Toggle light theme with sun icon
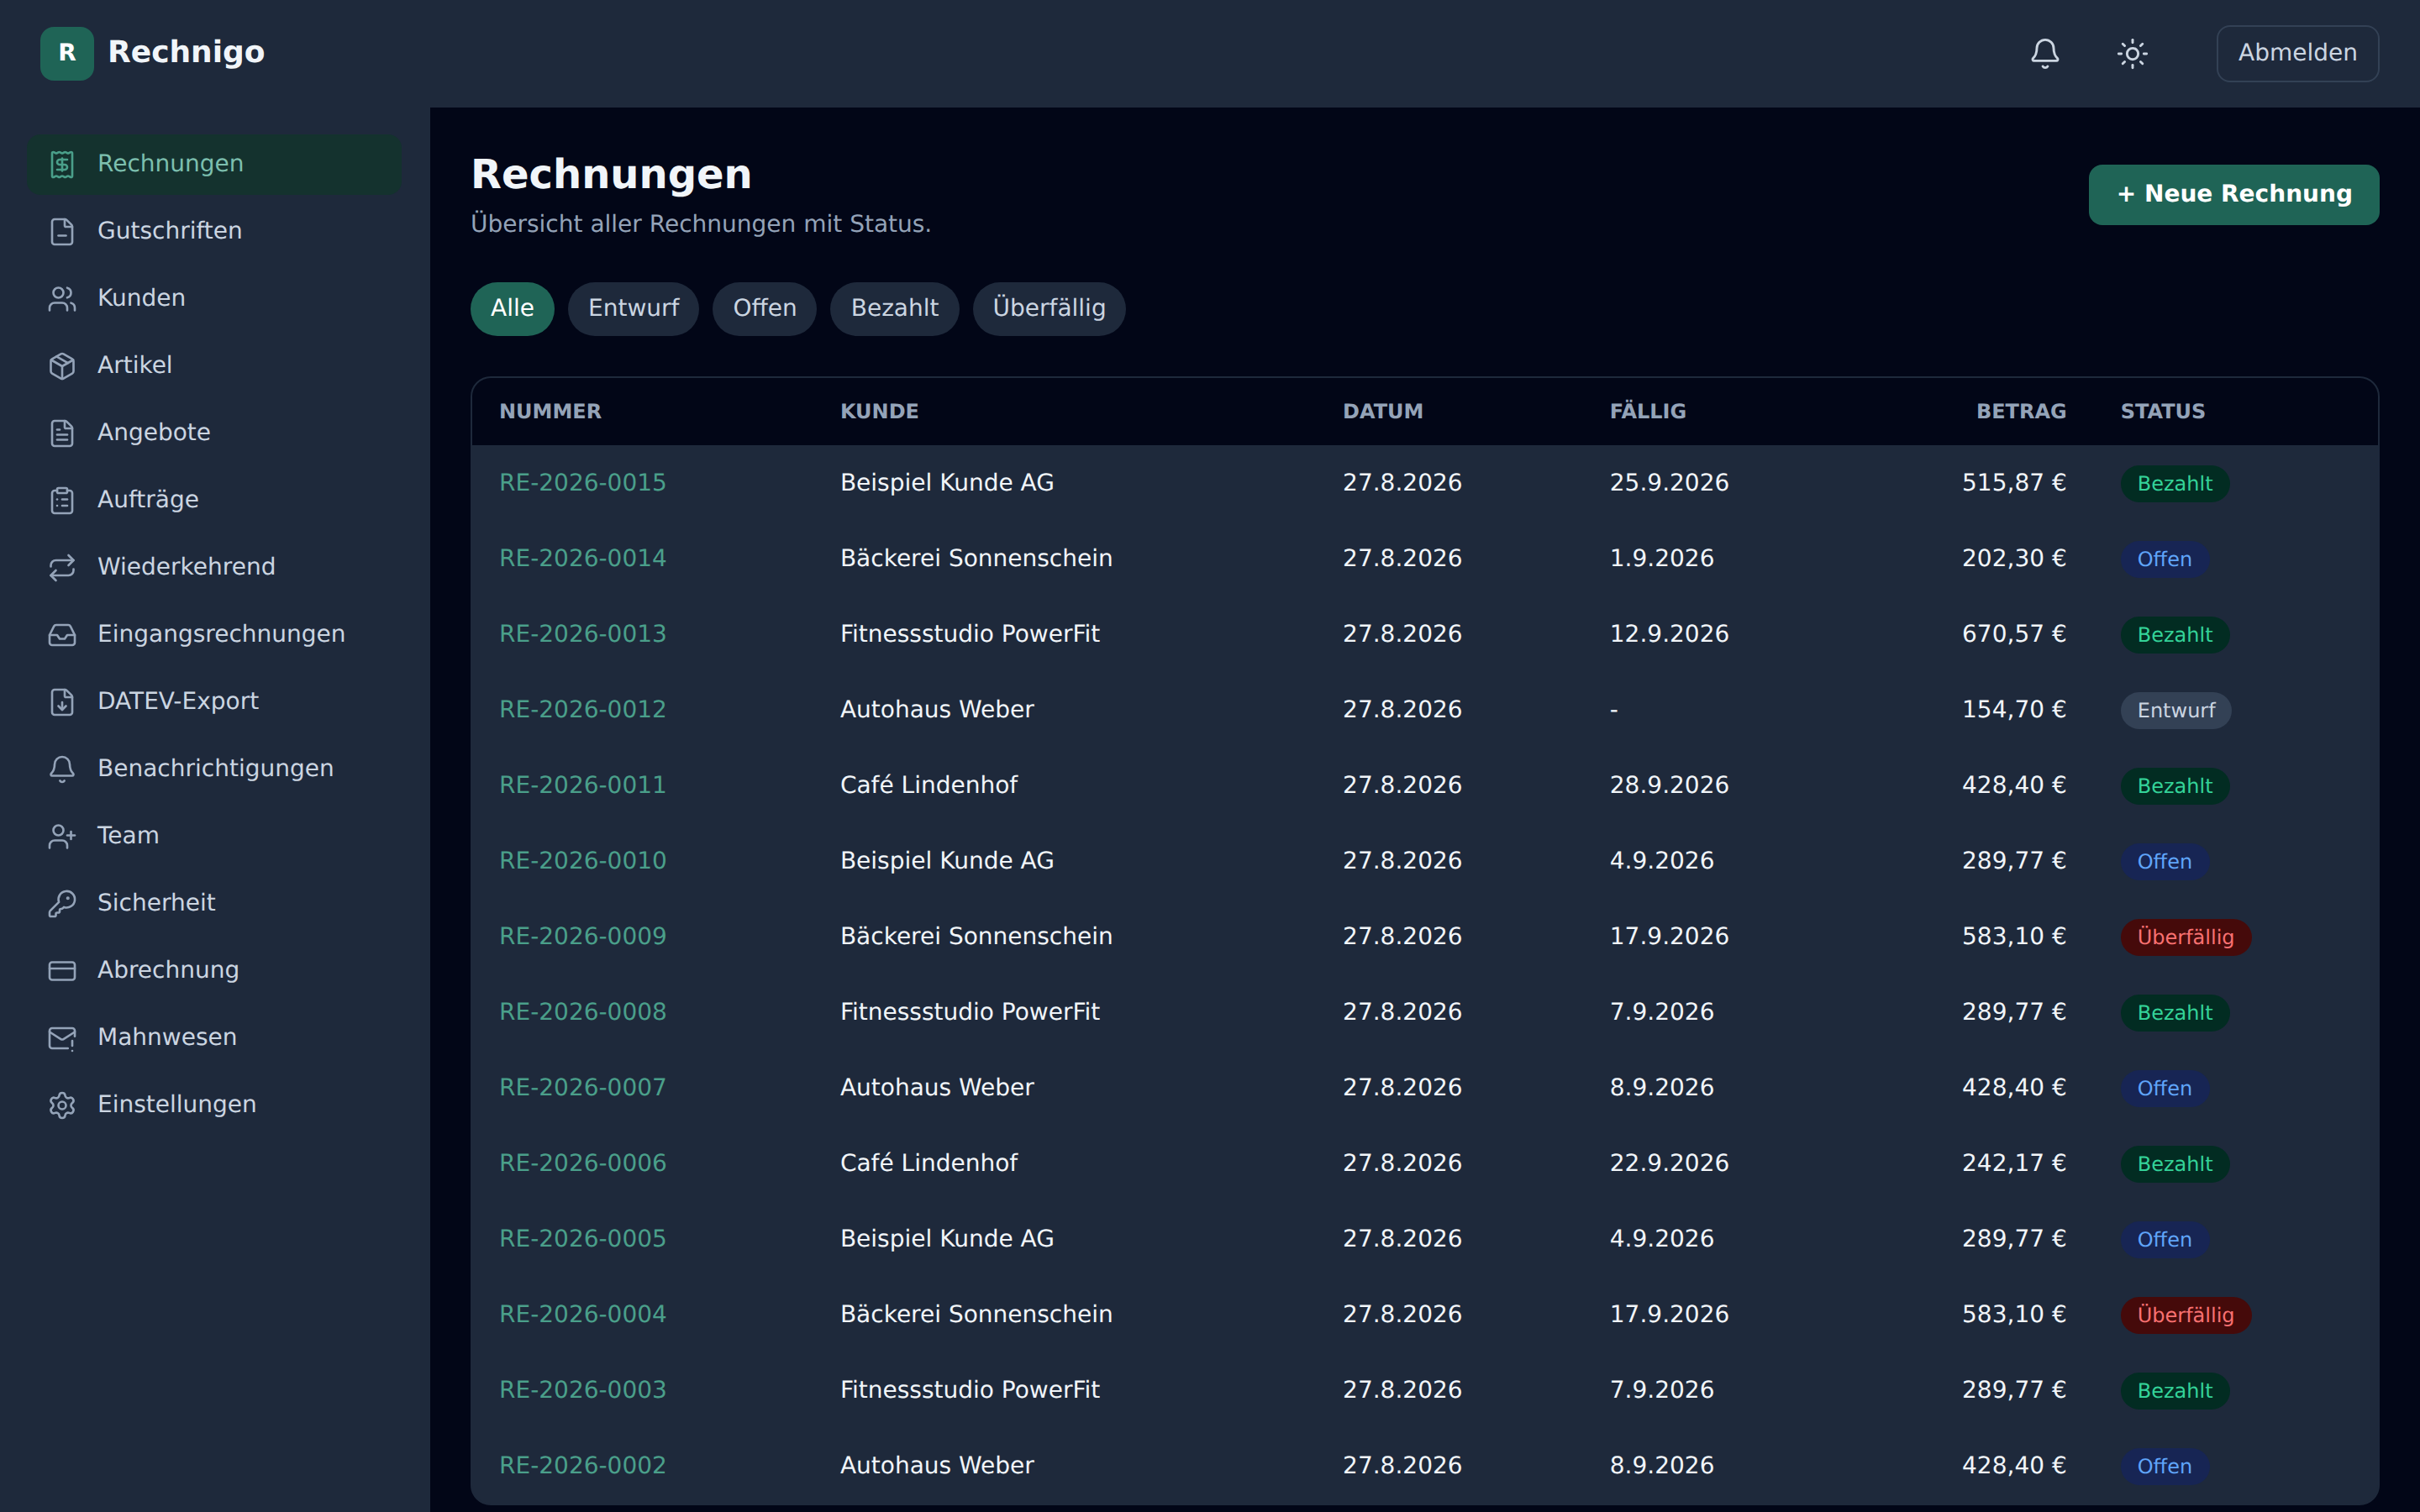 pos(2132,53)
